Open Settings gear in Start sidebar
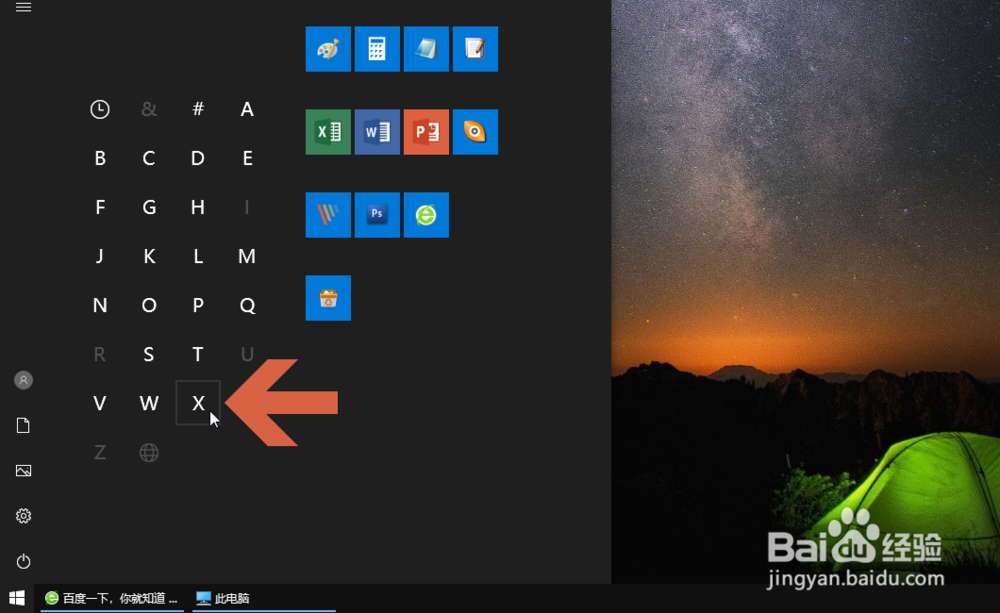 [x=24, y=515]
